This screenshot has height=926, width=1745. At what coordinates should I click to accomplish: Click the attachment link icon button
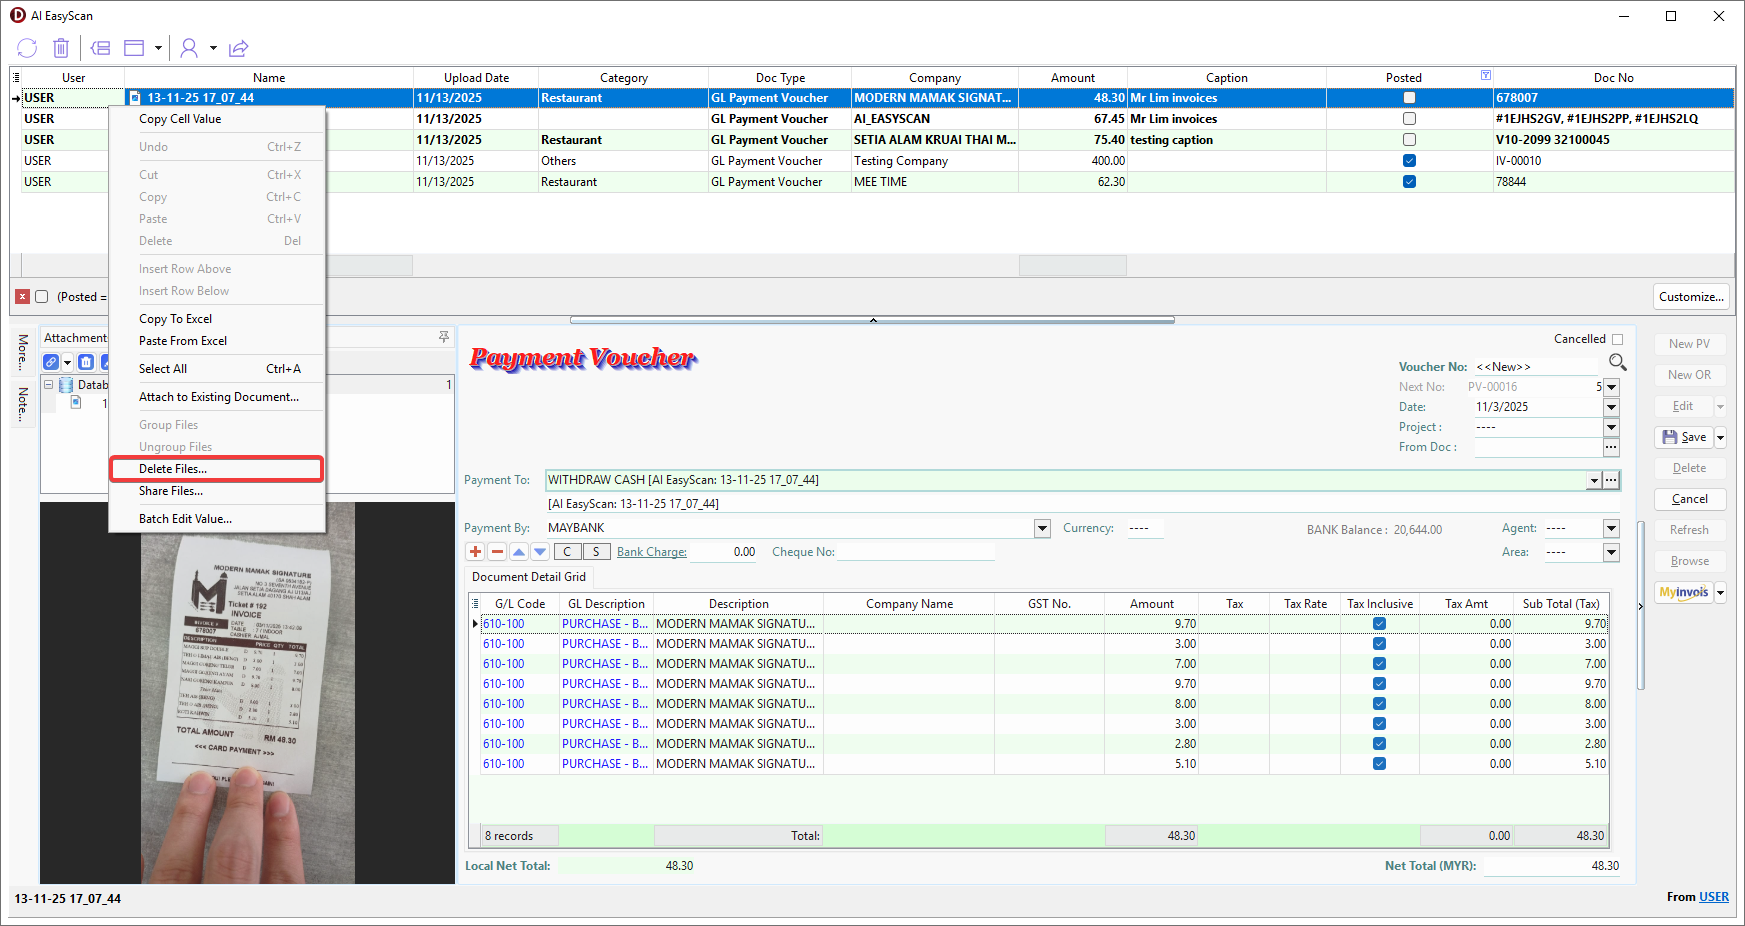click(x=51, y=362)
